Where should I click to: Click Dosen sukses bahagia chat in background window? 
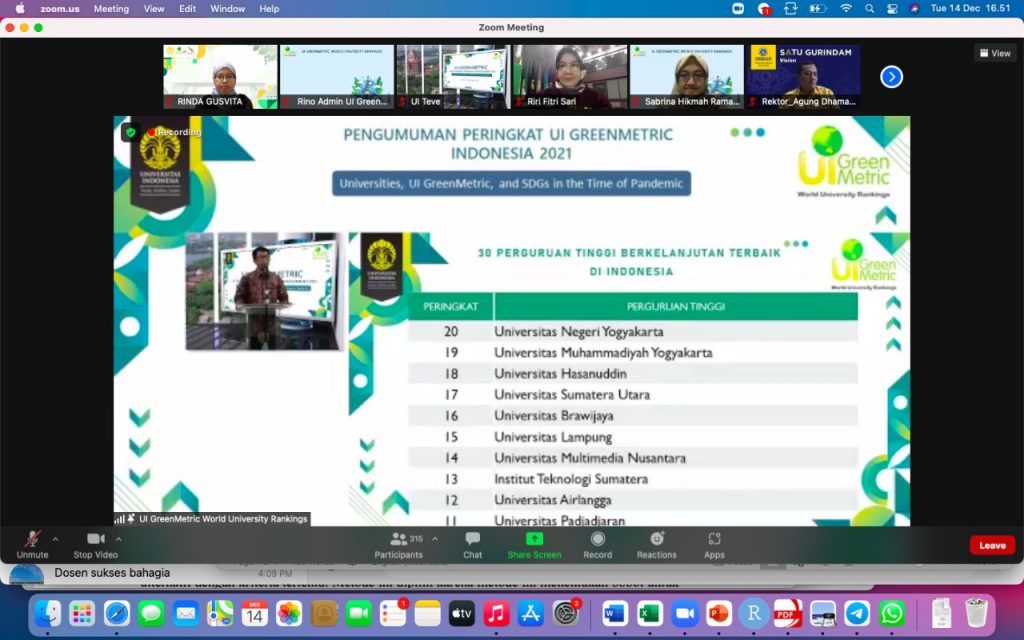tap(112, 573)
